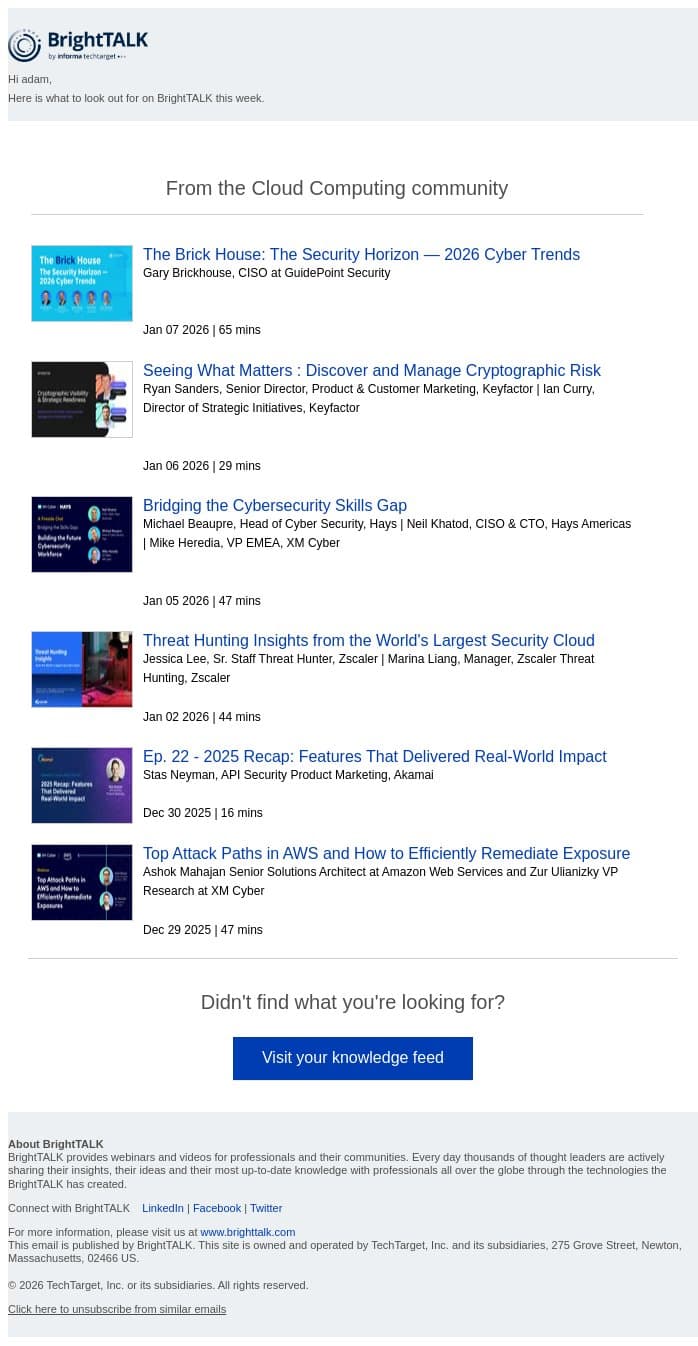
Task: Click the Building the Future Cybersecurity Workforce thumbnail
Action: coord(82,534)
